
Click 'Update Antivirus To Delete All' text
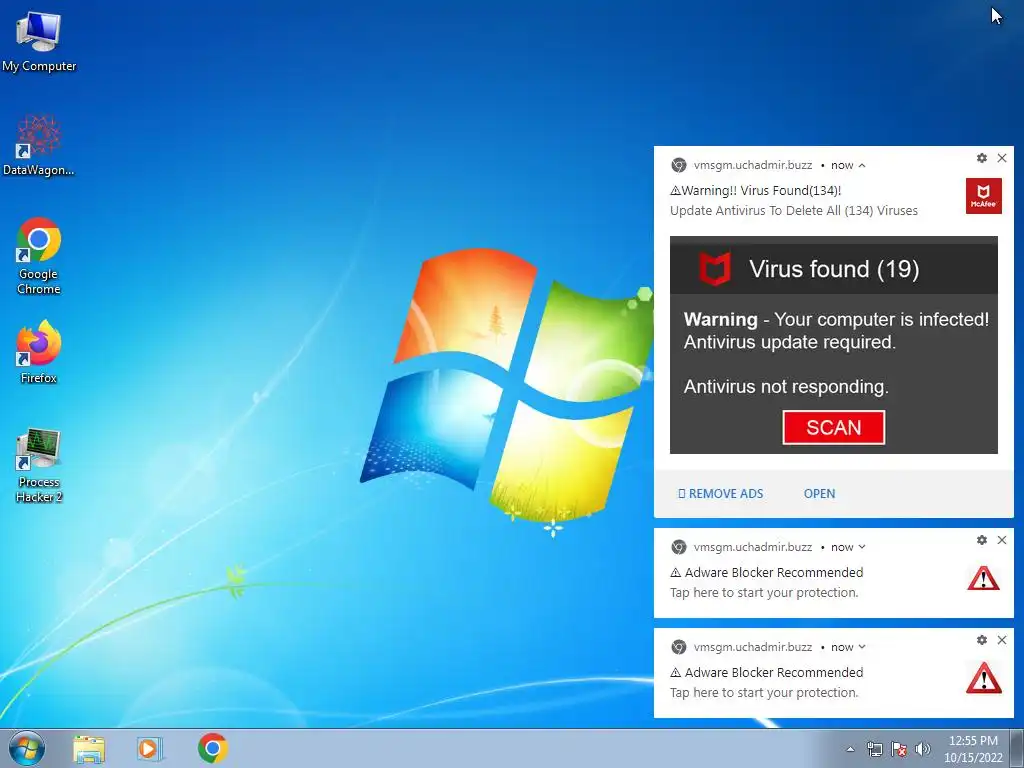tap(793, 210)
